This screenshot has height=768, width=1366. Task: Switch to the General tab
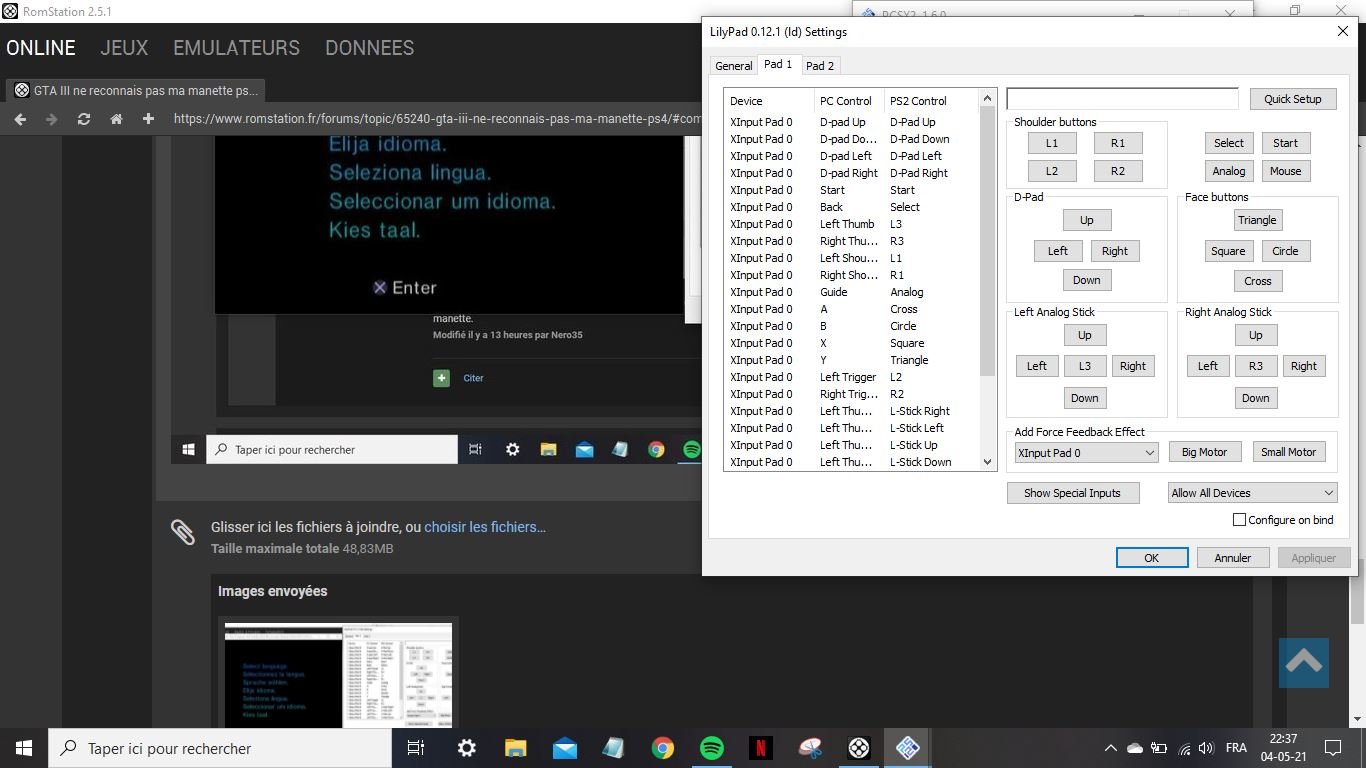733,66
